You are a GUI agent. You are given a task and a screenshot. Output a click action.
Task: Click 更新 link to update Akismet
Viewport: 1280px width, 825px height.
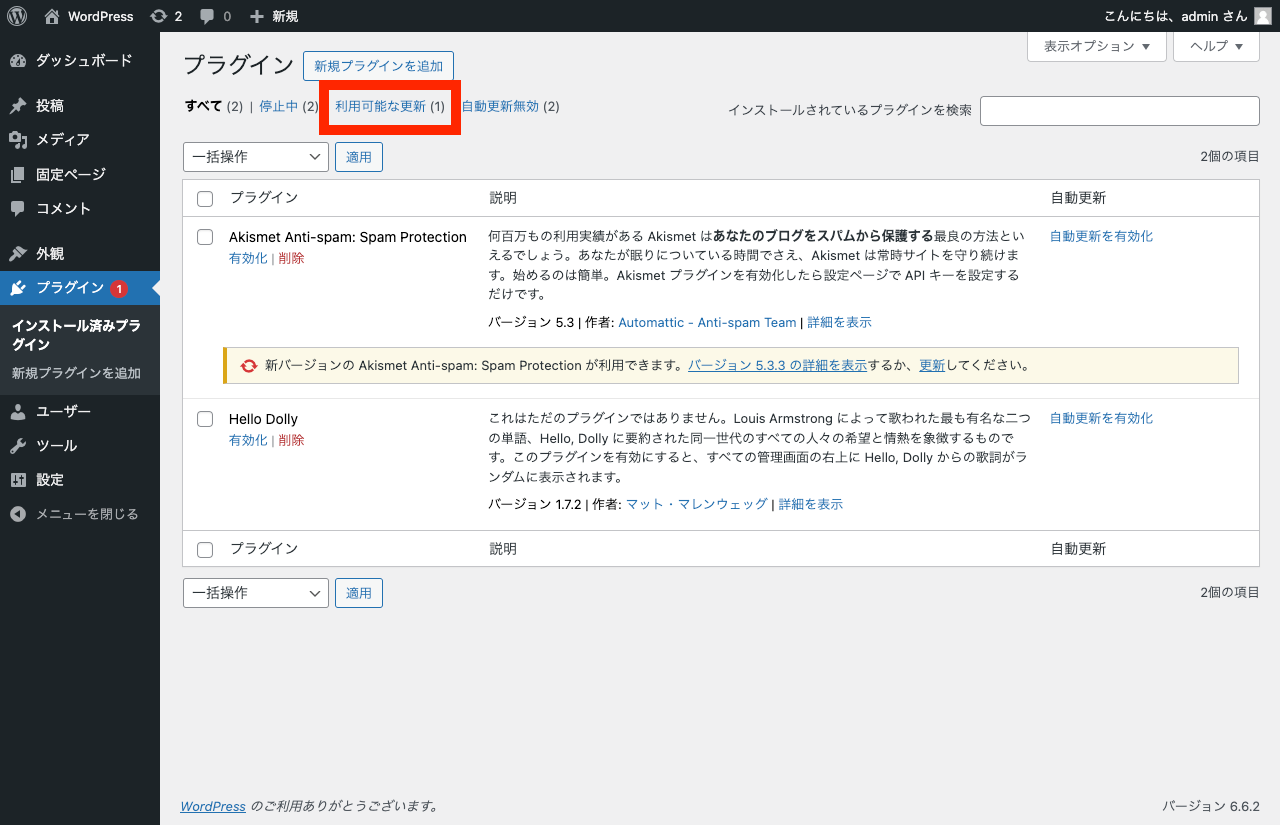pyautogui.click(x=932, y=366)
